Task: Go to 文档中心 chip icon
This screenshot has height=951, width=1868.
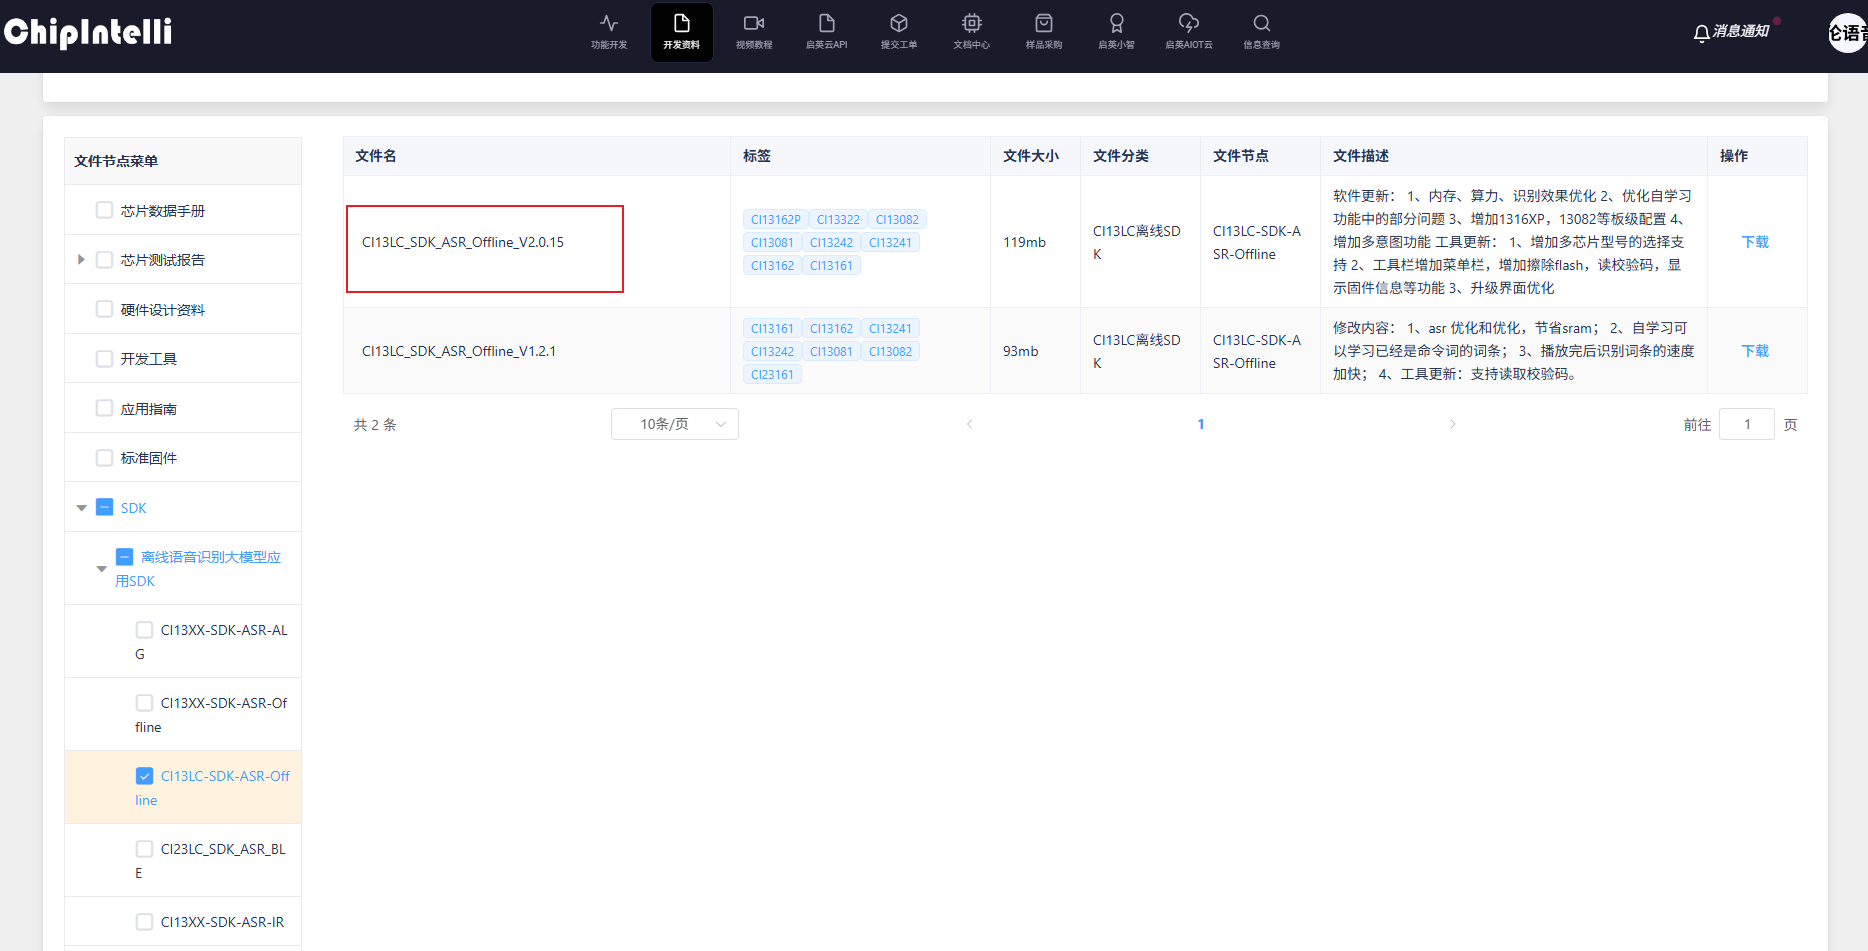Action: (971, 31)
